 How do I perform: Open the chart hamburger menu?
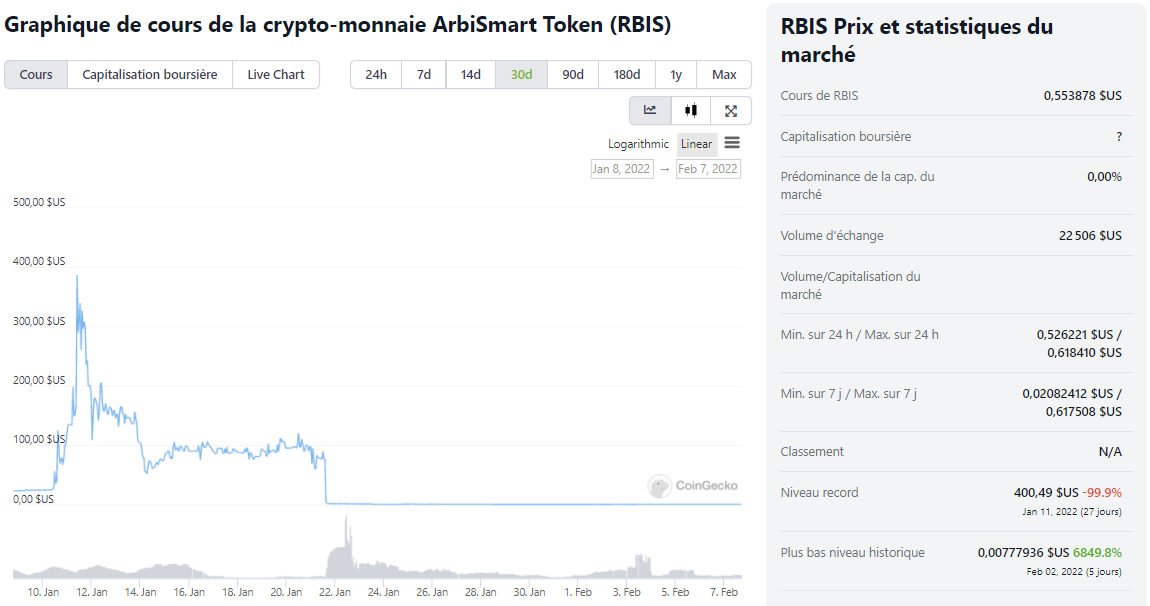[x=732, y=143]
